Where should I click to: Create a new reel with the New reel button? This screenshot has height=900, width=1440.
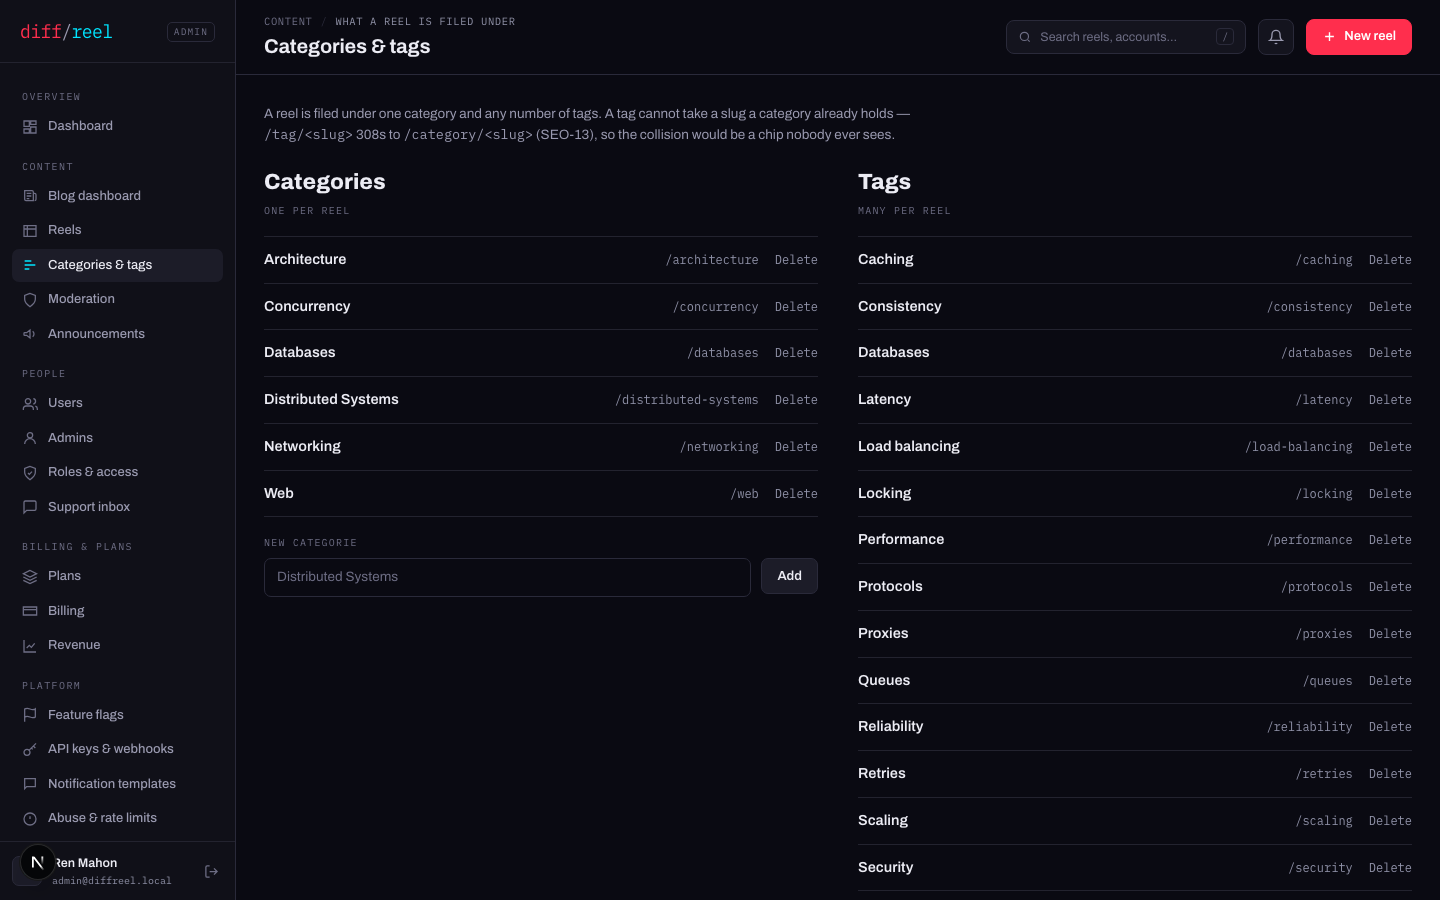(x=1359, y=37)
